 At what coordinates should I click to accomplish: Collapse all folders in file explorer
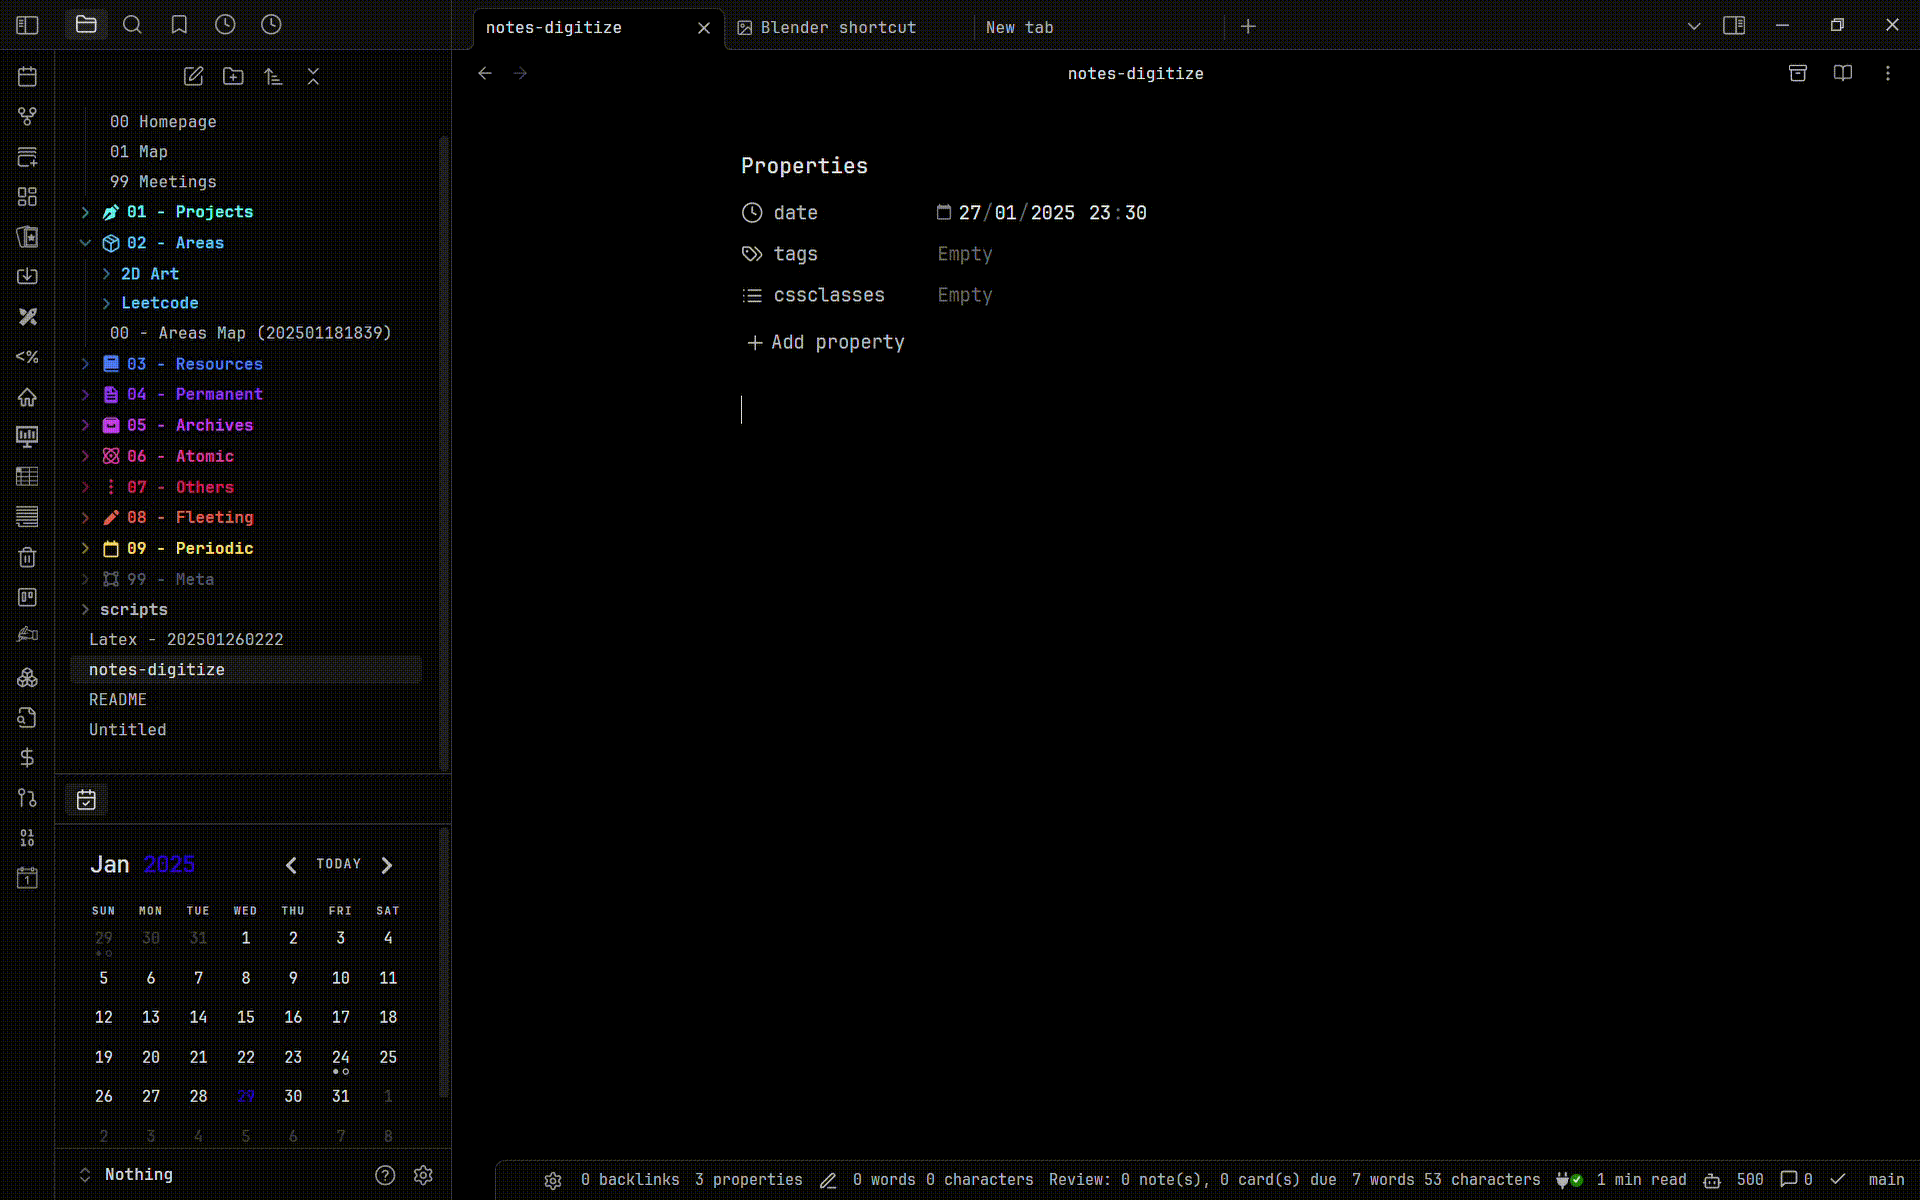[313, 76]
